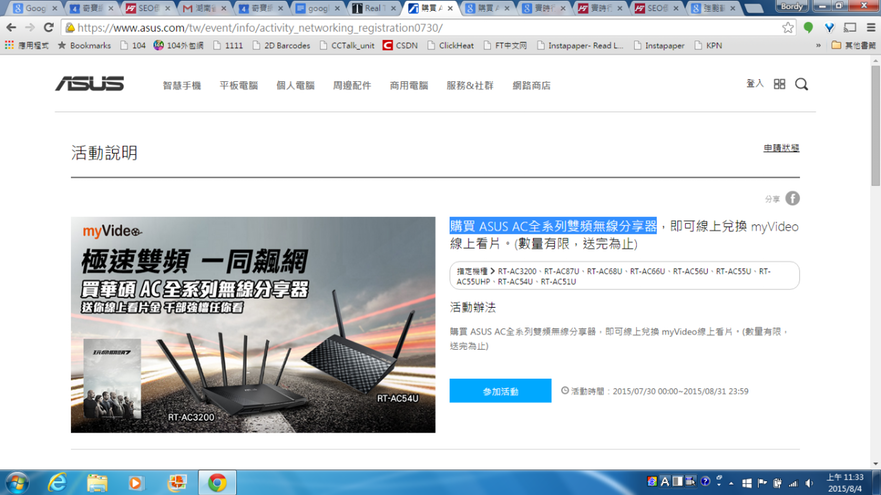The width and height of the screenshot is (881, 495).
Task: Click the Bordy profile button in title bar
Action: (792, 7)
